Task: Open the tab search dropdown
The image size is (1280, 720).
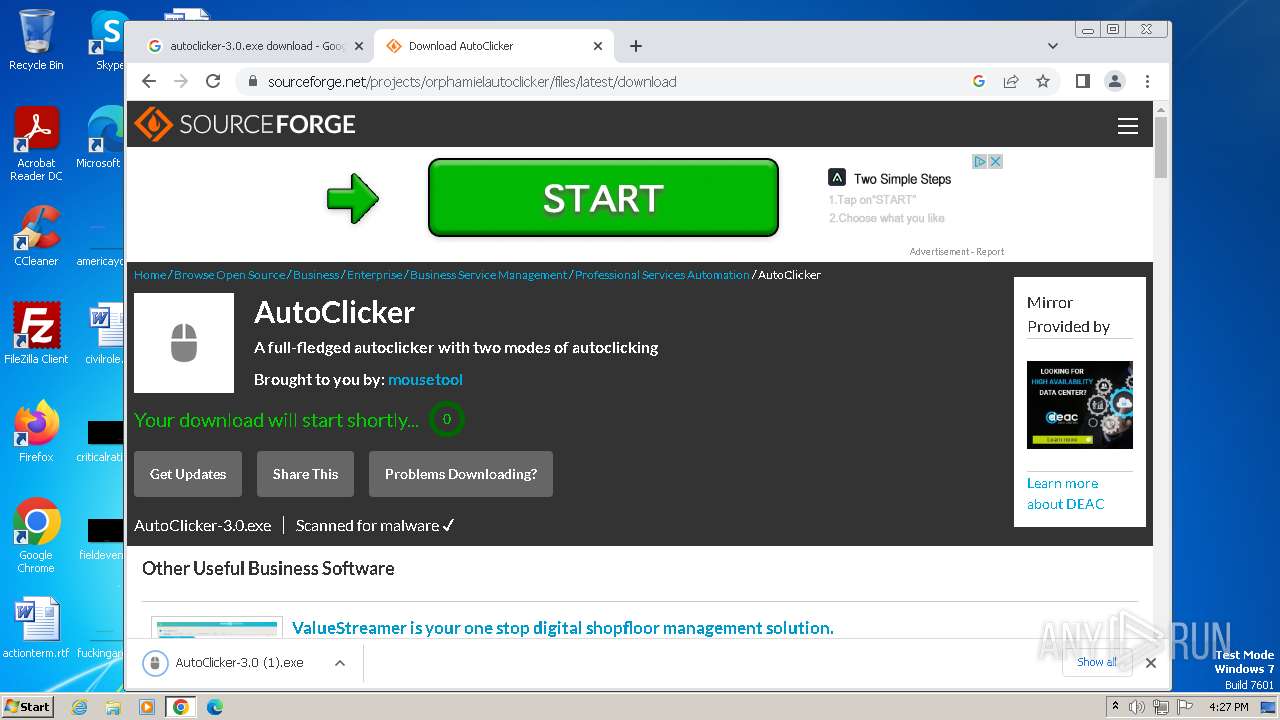Action: 1053,46
